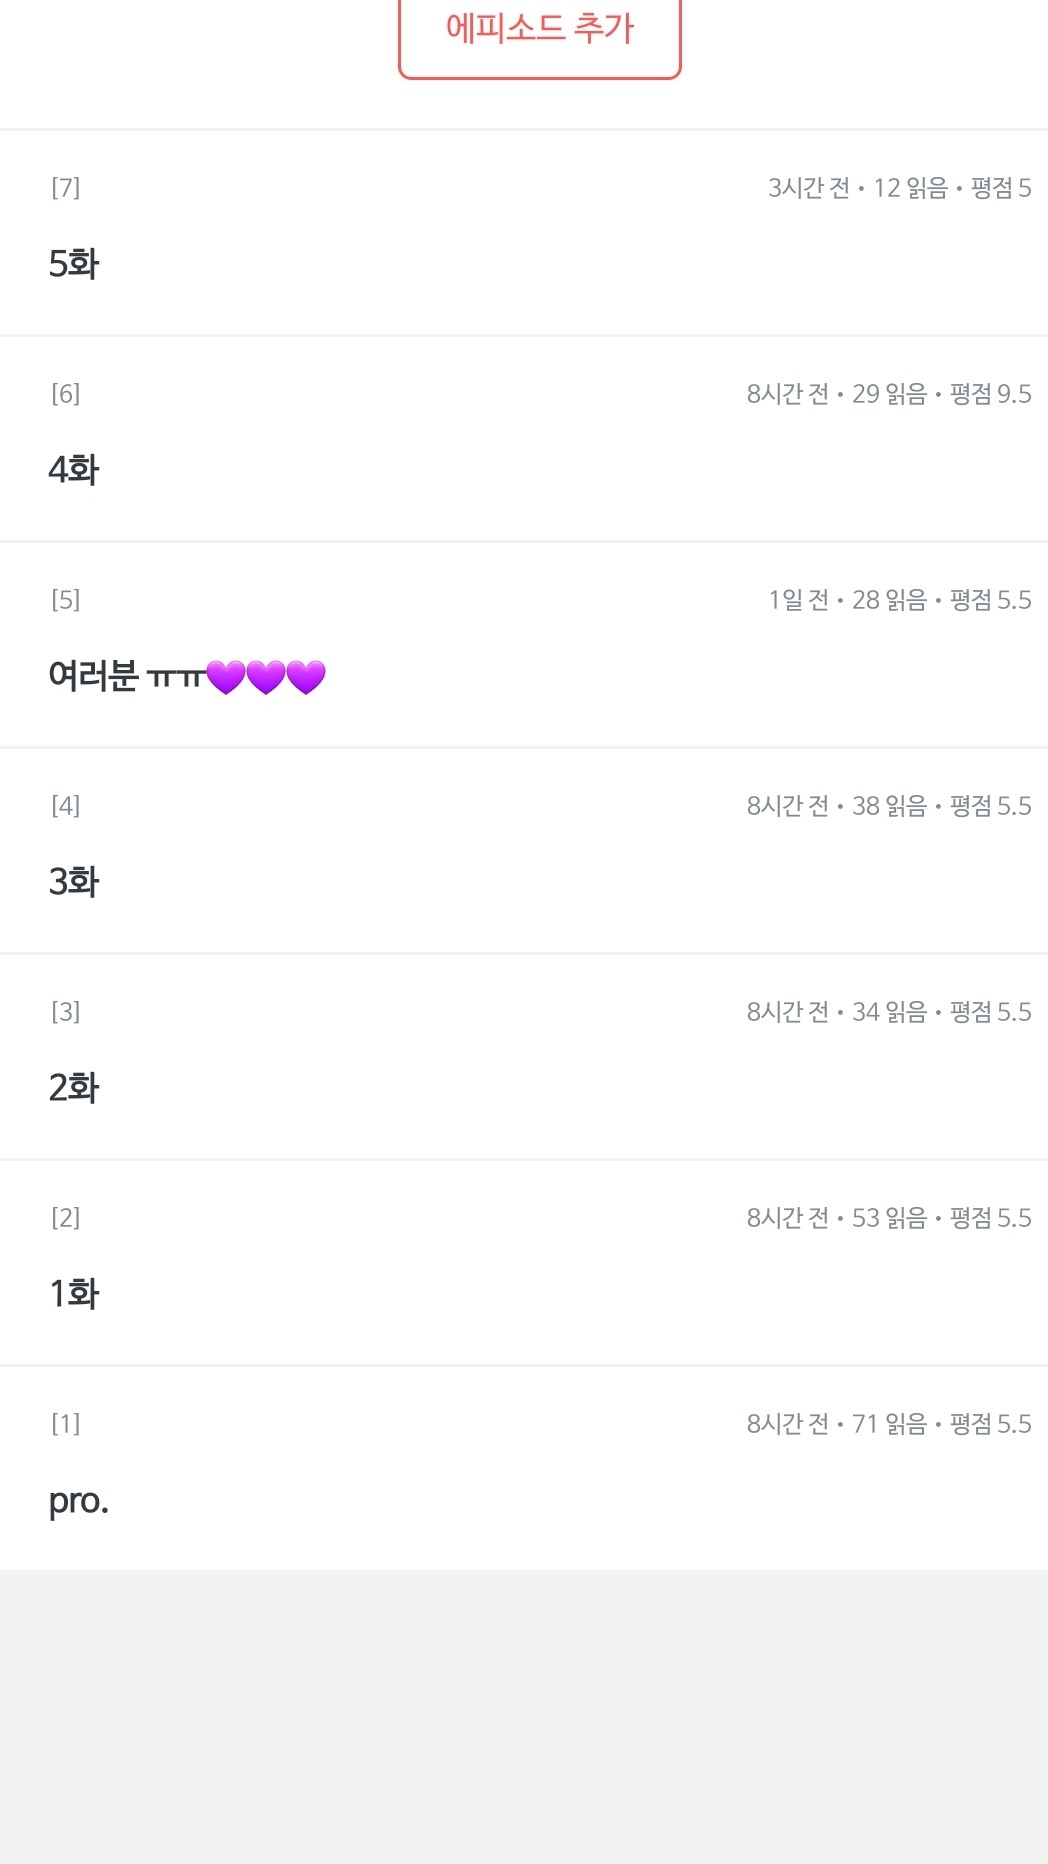Image resolution: width=1048 pixels, height=1864 pixels.
Task: Tap the 71 읽음 · 평점 5.5 info
Action: pos(940,1424)
